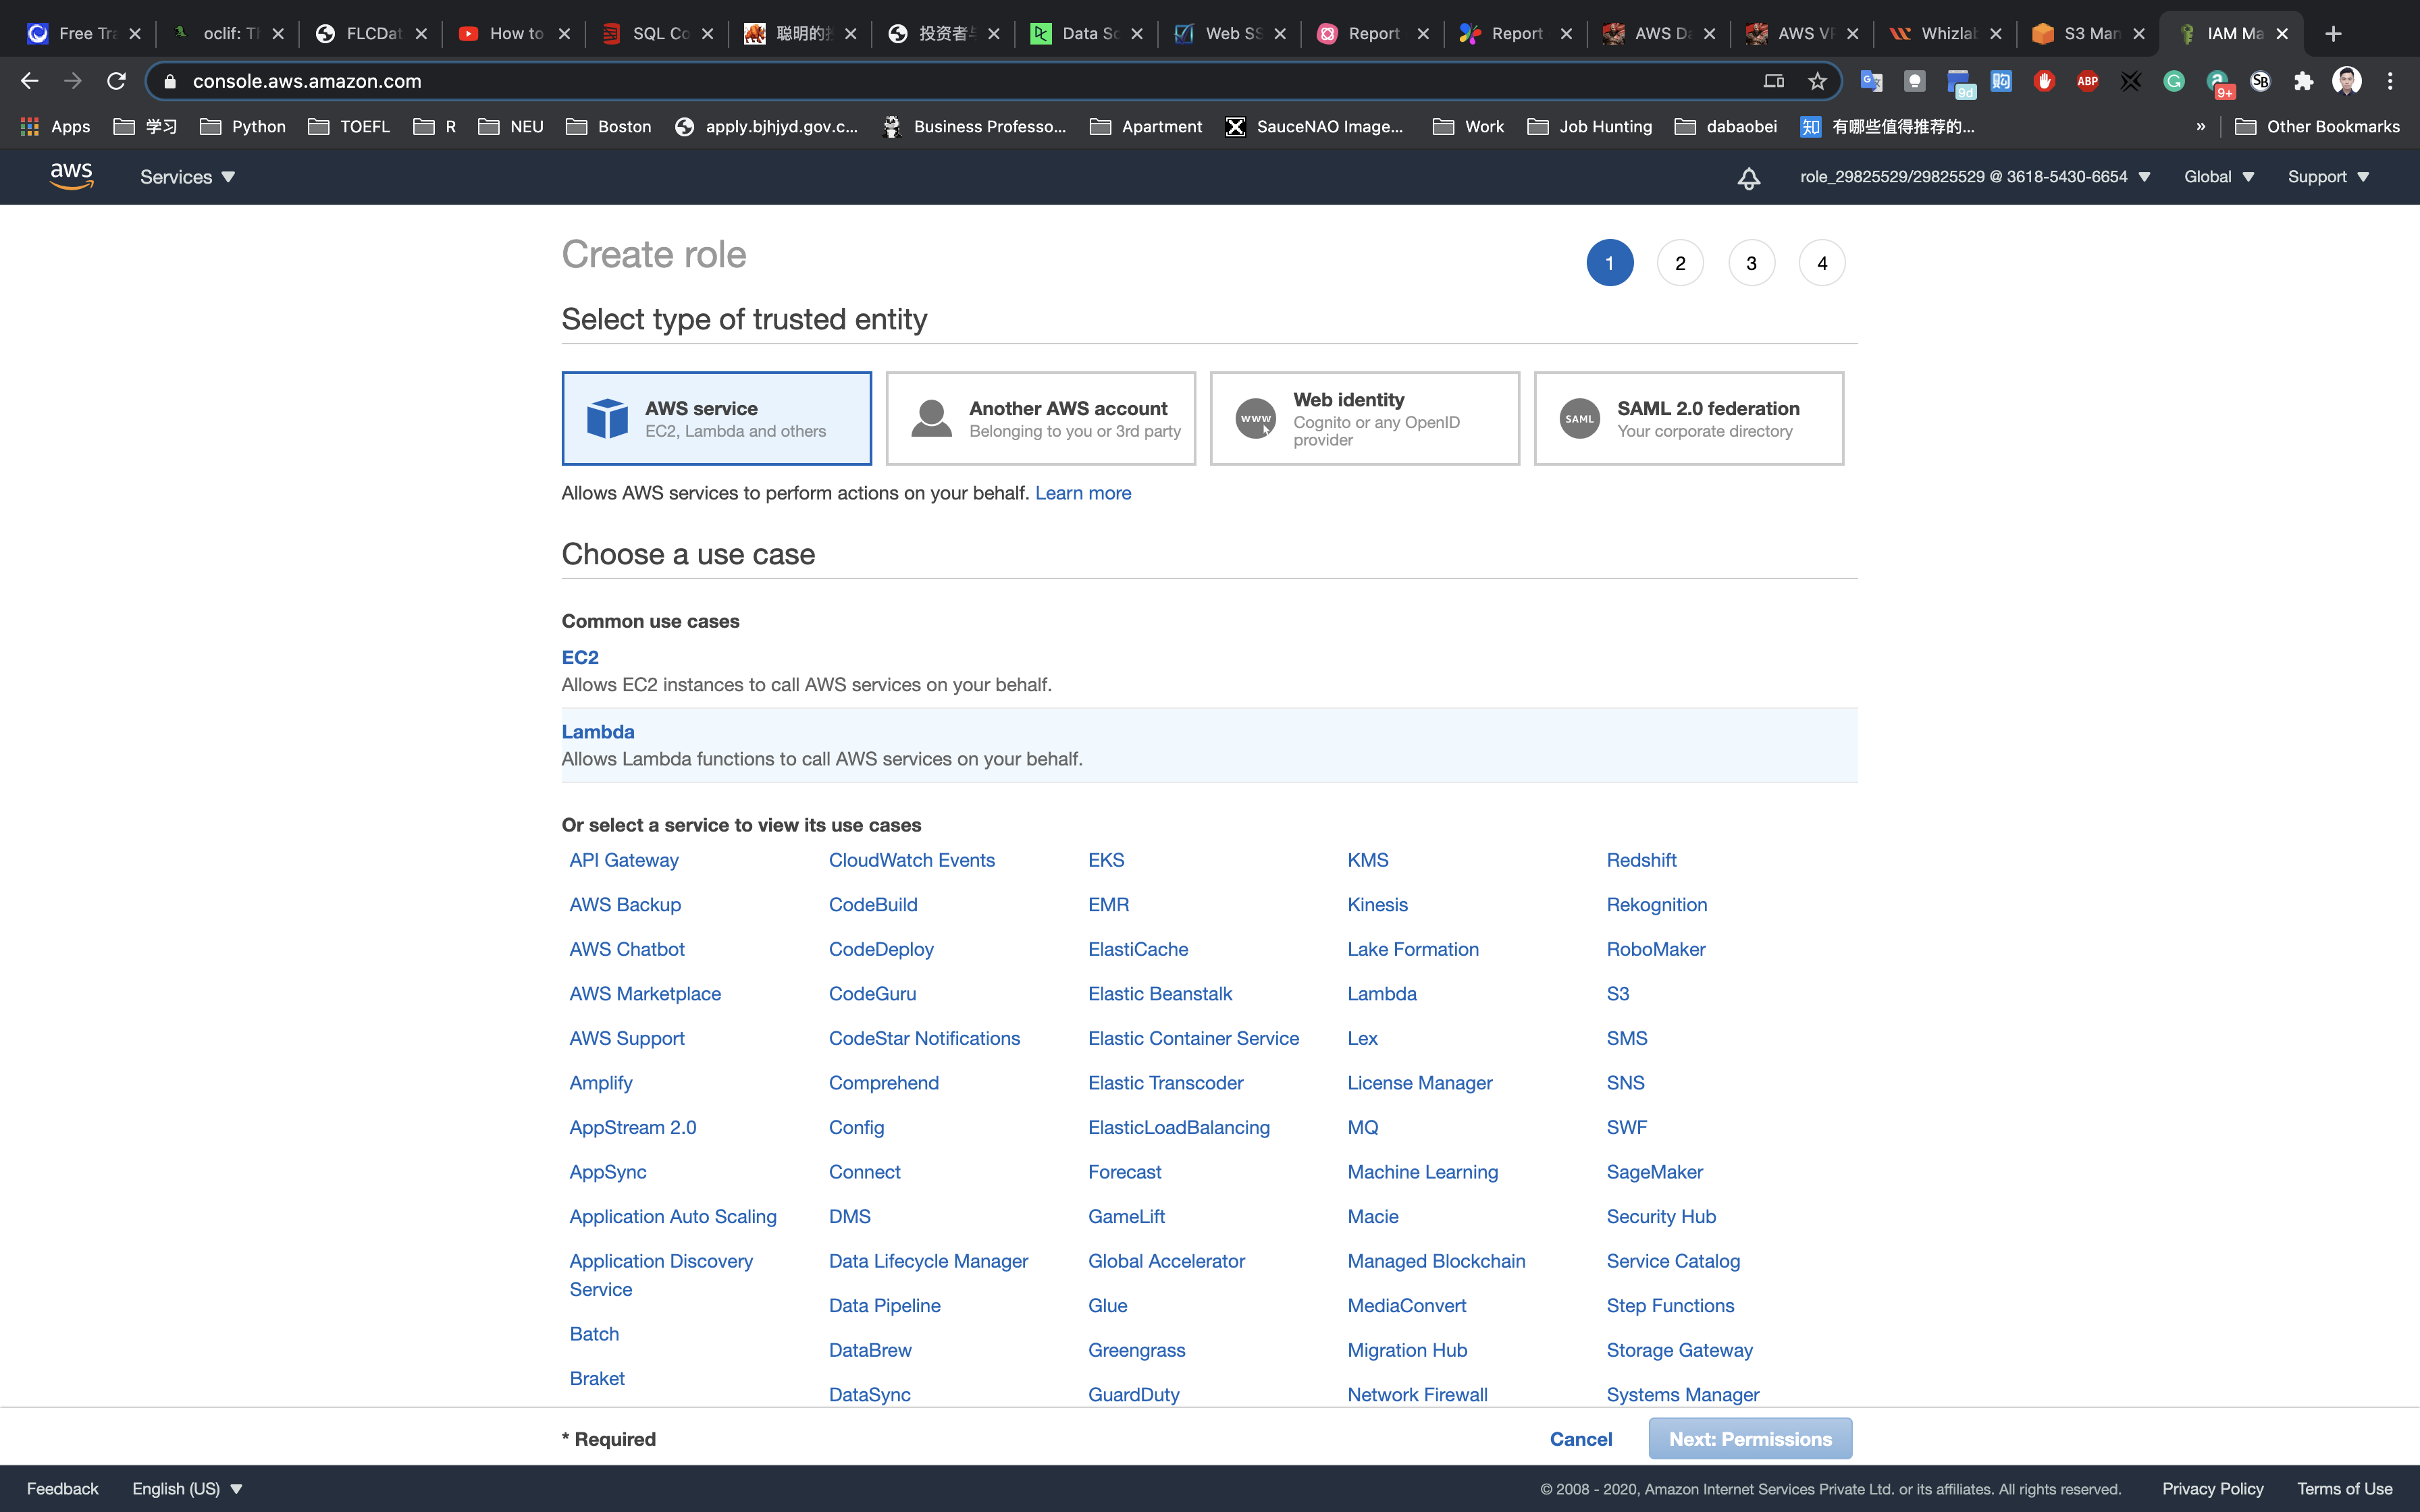The image size is (2420, 1512).
Task: Expand the Services dropdown menu
Action: click(x=187, y=177)
